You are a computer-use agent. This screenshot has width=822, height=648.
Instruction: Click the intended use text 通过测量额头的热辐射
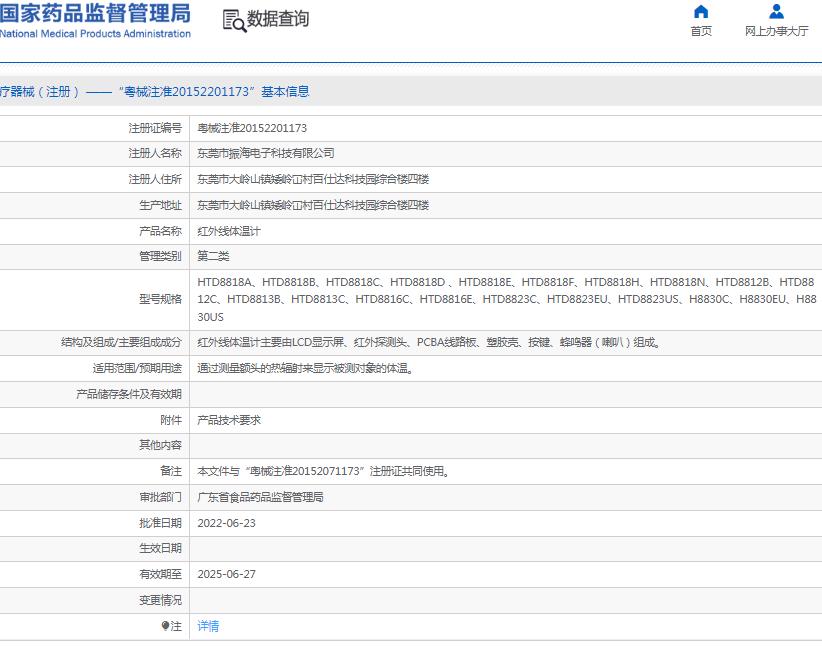[x=306, y=369]
